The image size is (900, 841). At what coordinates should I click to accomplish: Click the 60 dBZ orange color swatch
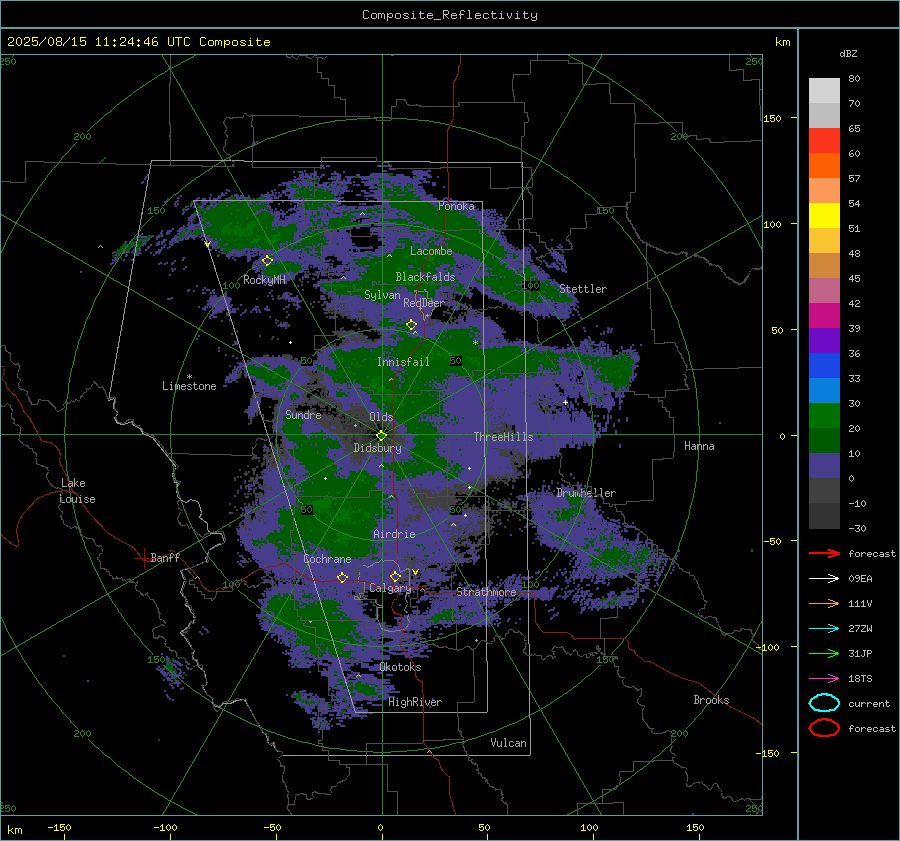(x=824, y=165)
